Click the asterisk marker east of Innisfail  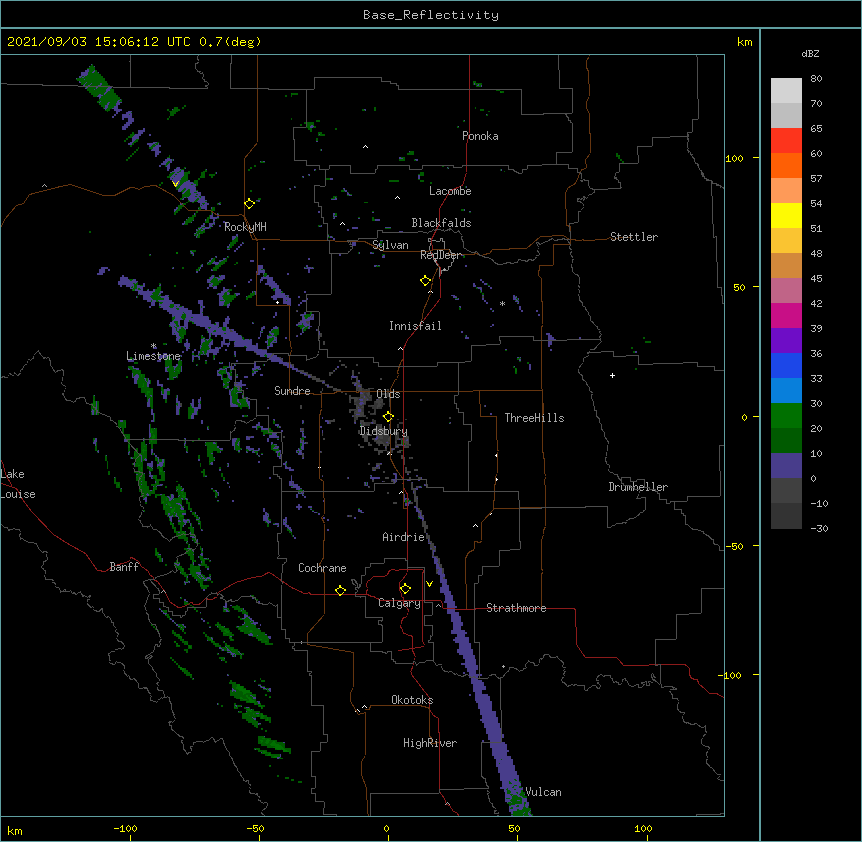point(502,303)
